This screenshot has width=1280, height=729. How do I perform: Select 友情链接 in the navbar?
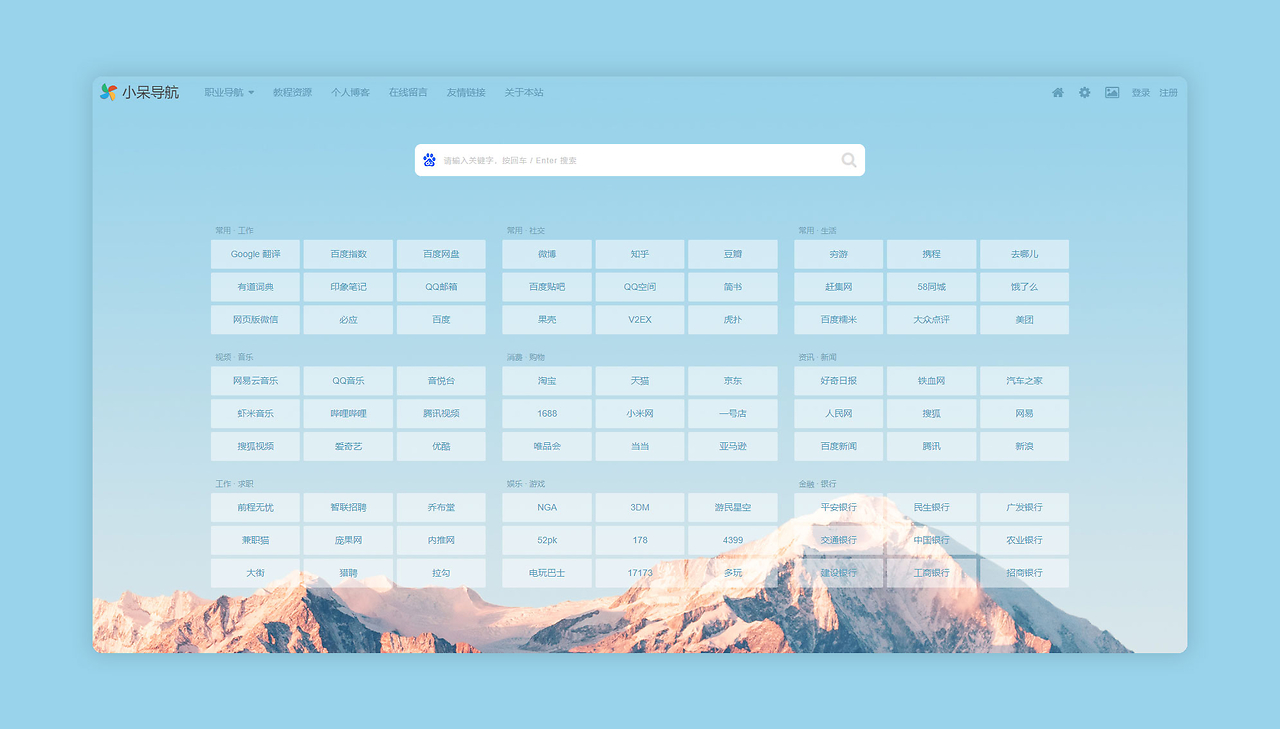click(x=466, y=93)
